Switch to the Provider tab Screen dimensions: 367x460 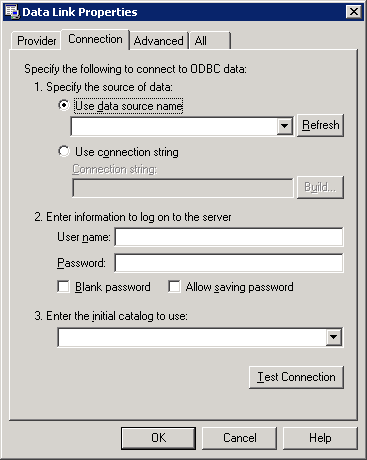(x=36, y=41)
